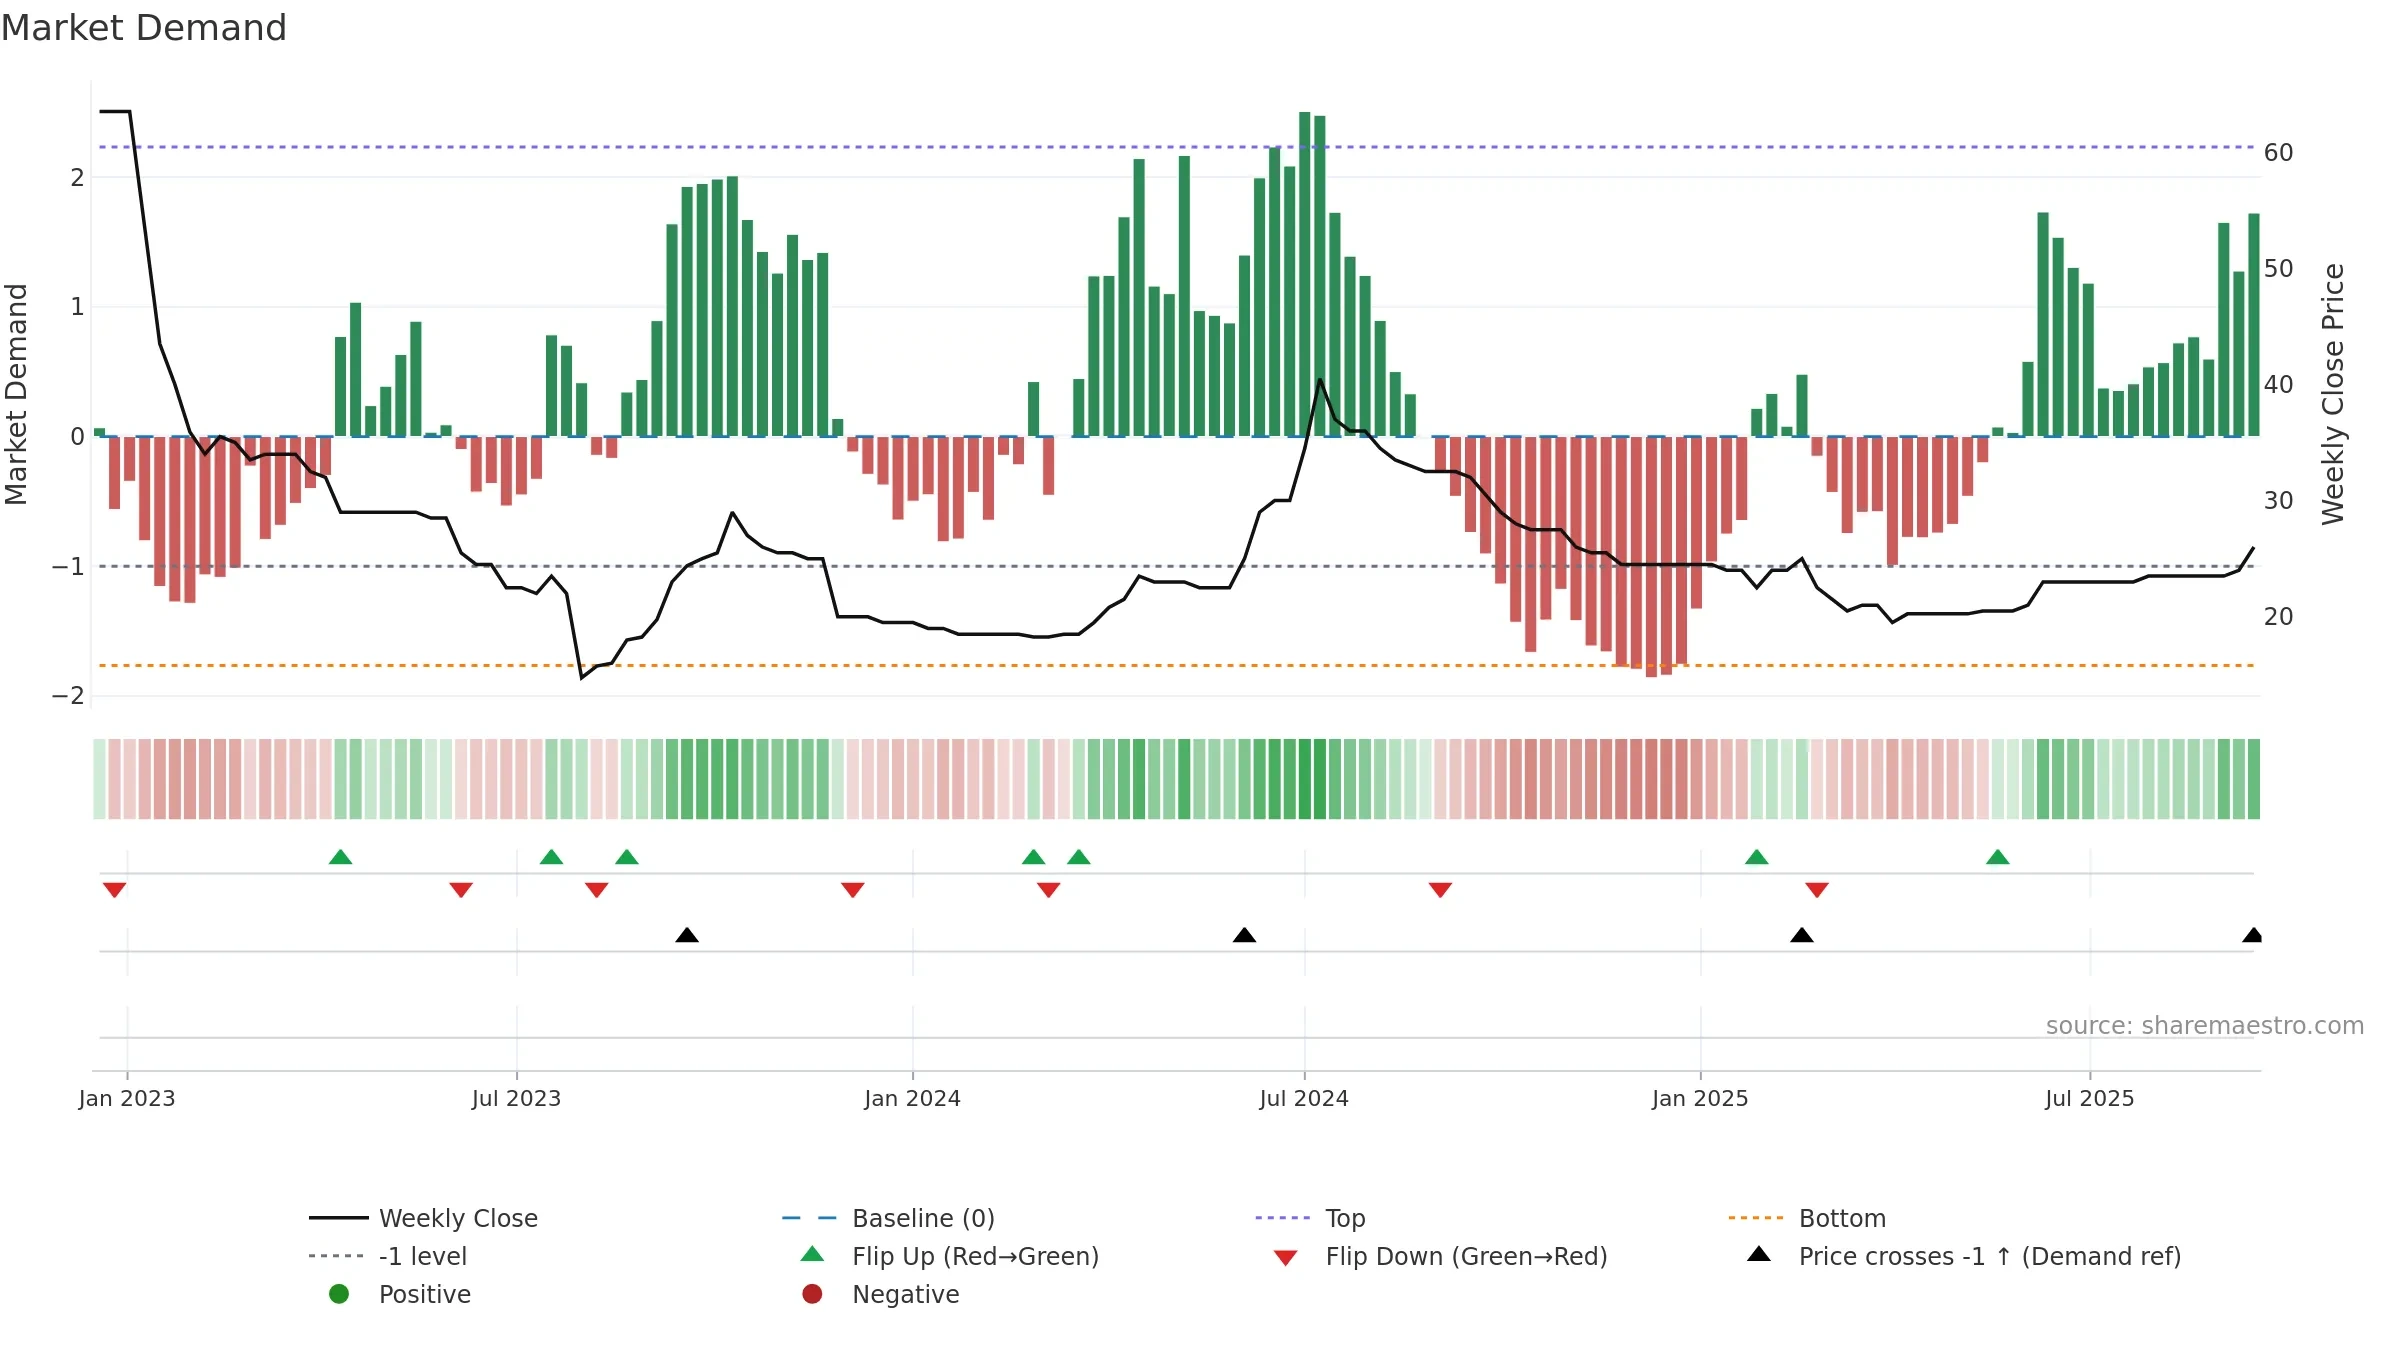
Task: Click right-axis price tick 50
Action: (2279, 269)
